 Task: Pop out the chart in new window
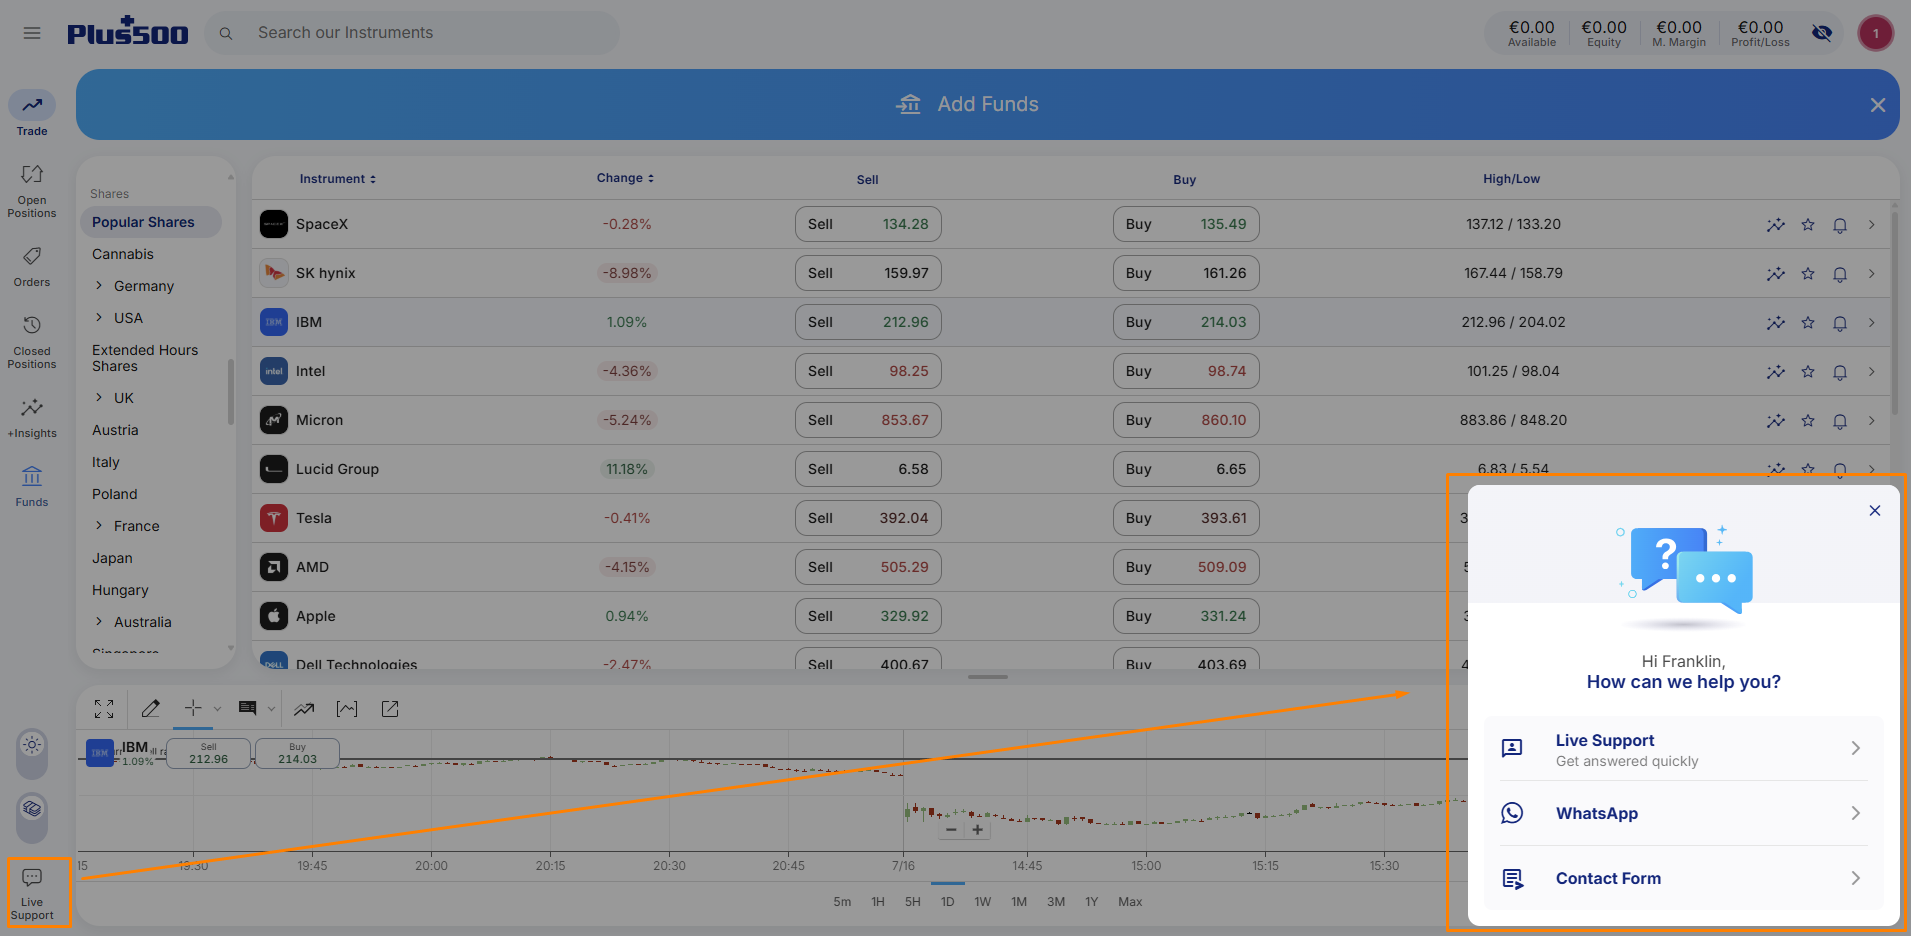[390, 709]
